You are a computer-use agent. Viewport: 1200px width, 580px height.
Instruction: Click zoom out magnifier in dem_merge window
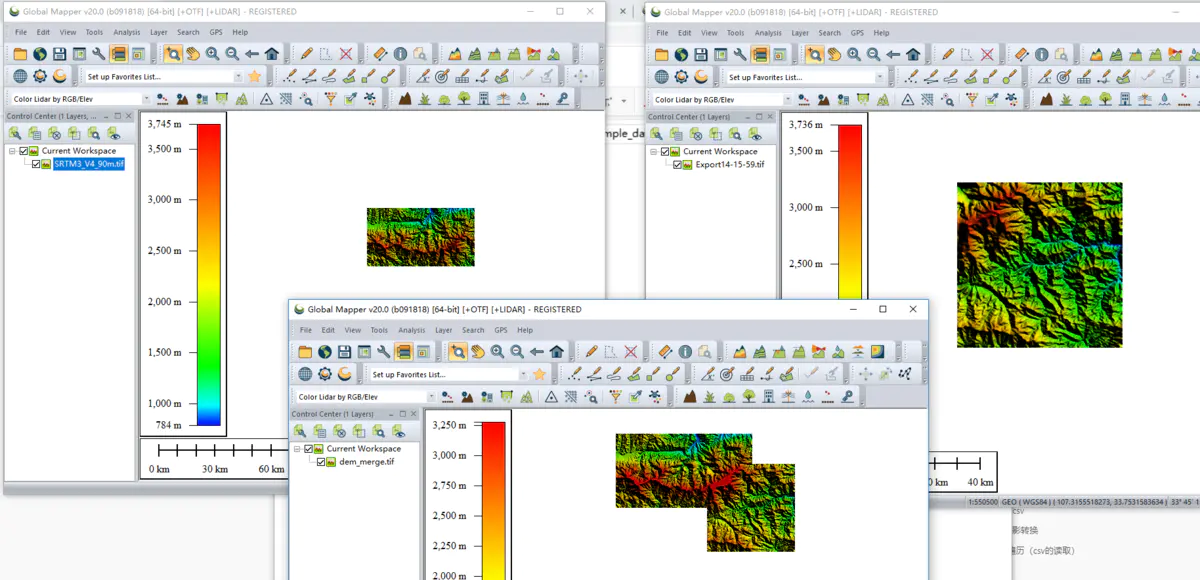[517, 352]
